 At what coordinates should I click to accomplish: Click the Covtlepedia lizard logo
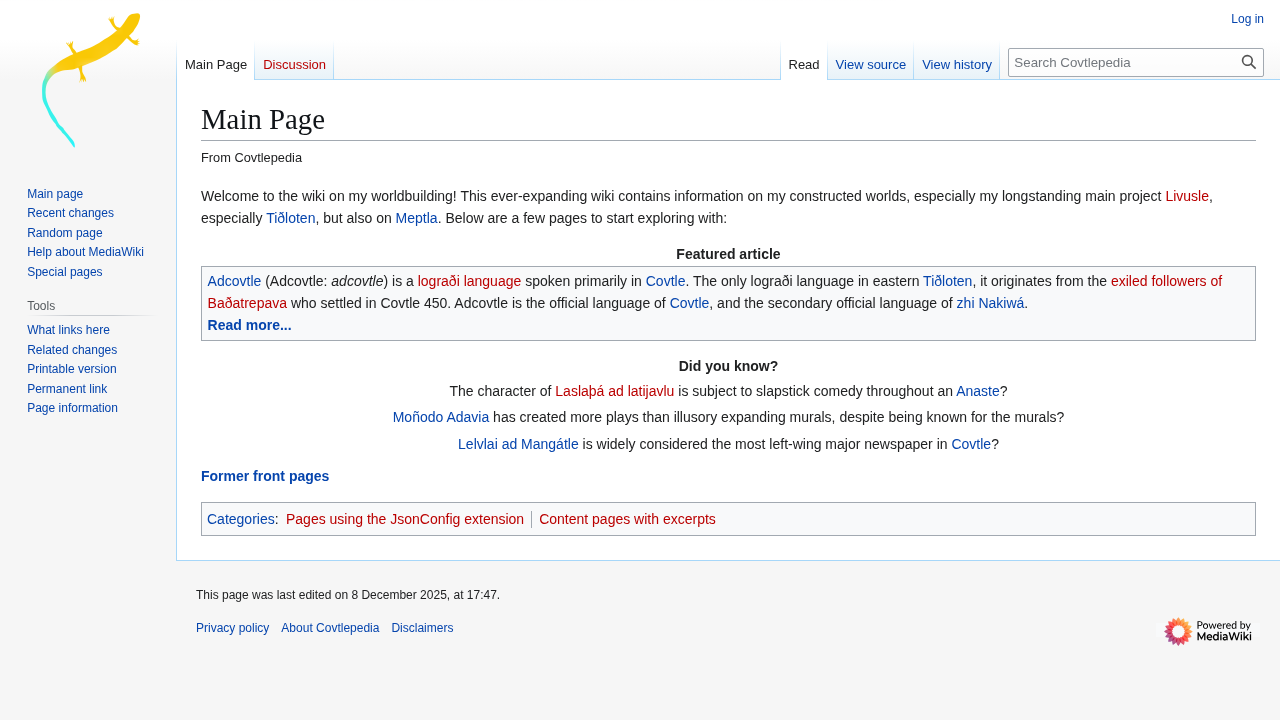click(x=88, y=80)
